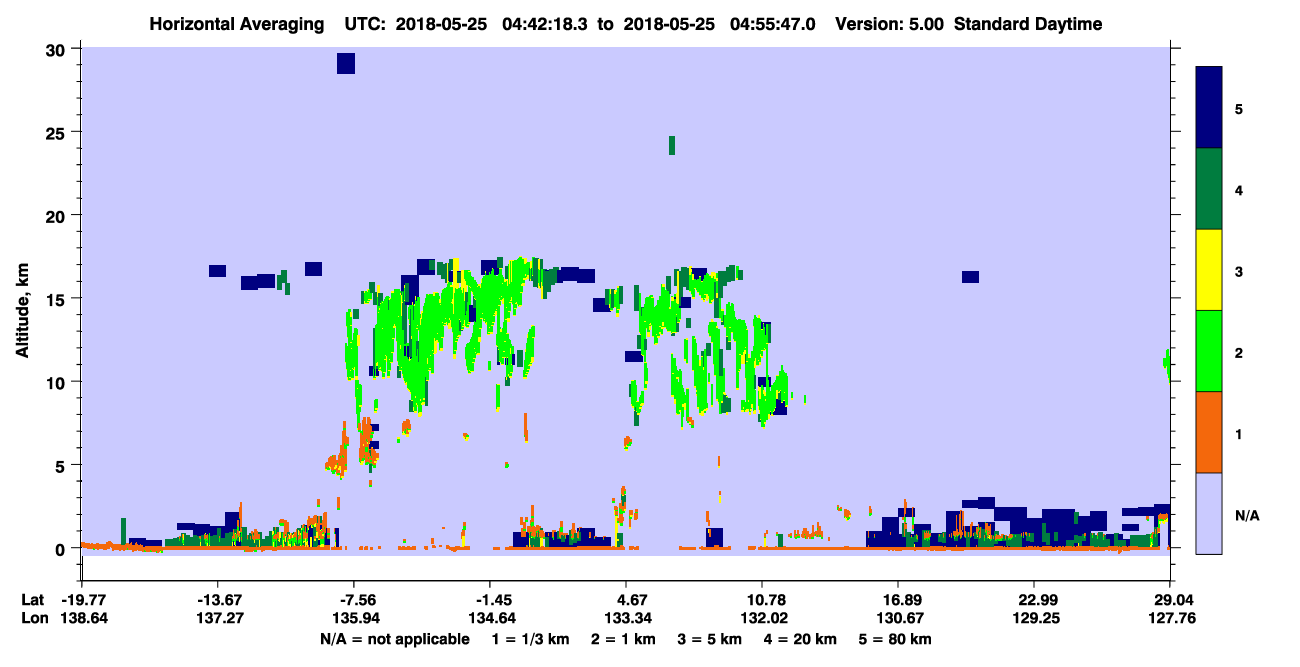
Task: Click the start time '04:42:18.3' in the title
Action: pos(547,24)
